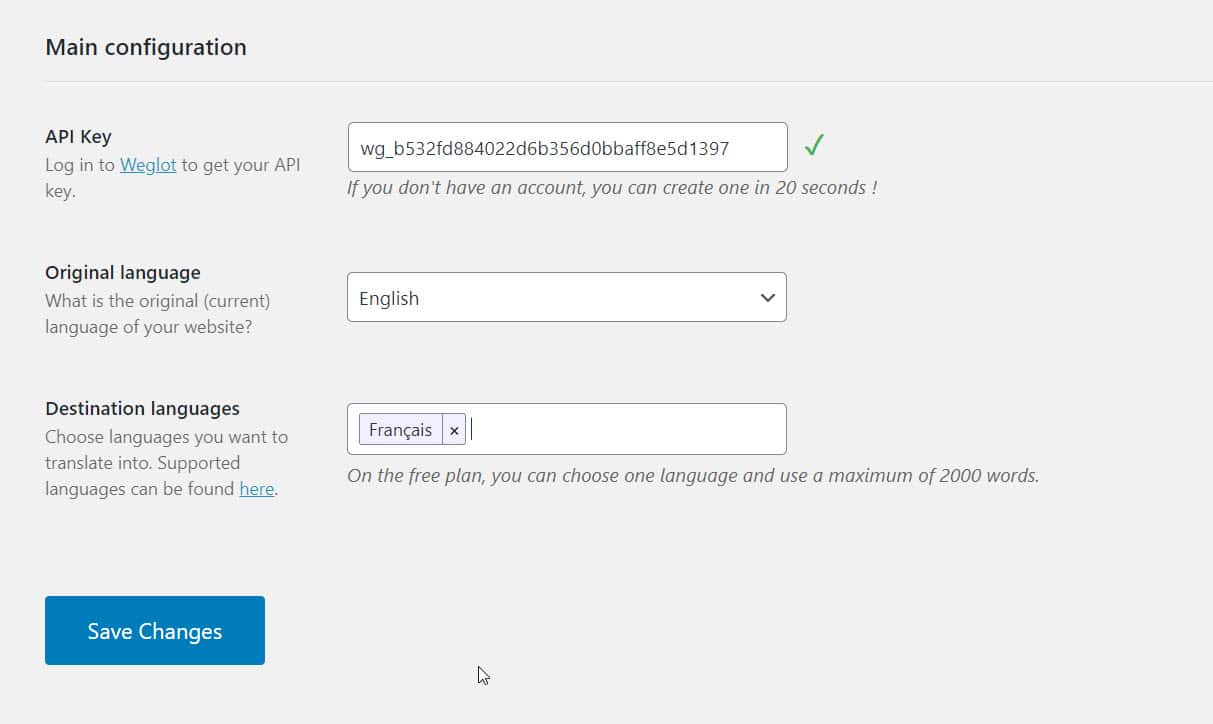Open the English combo box to change language
1213x724 pixels.
coord(566,297)
